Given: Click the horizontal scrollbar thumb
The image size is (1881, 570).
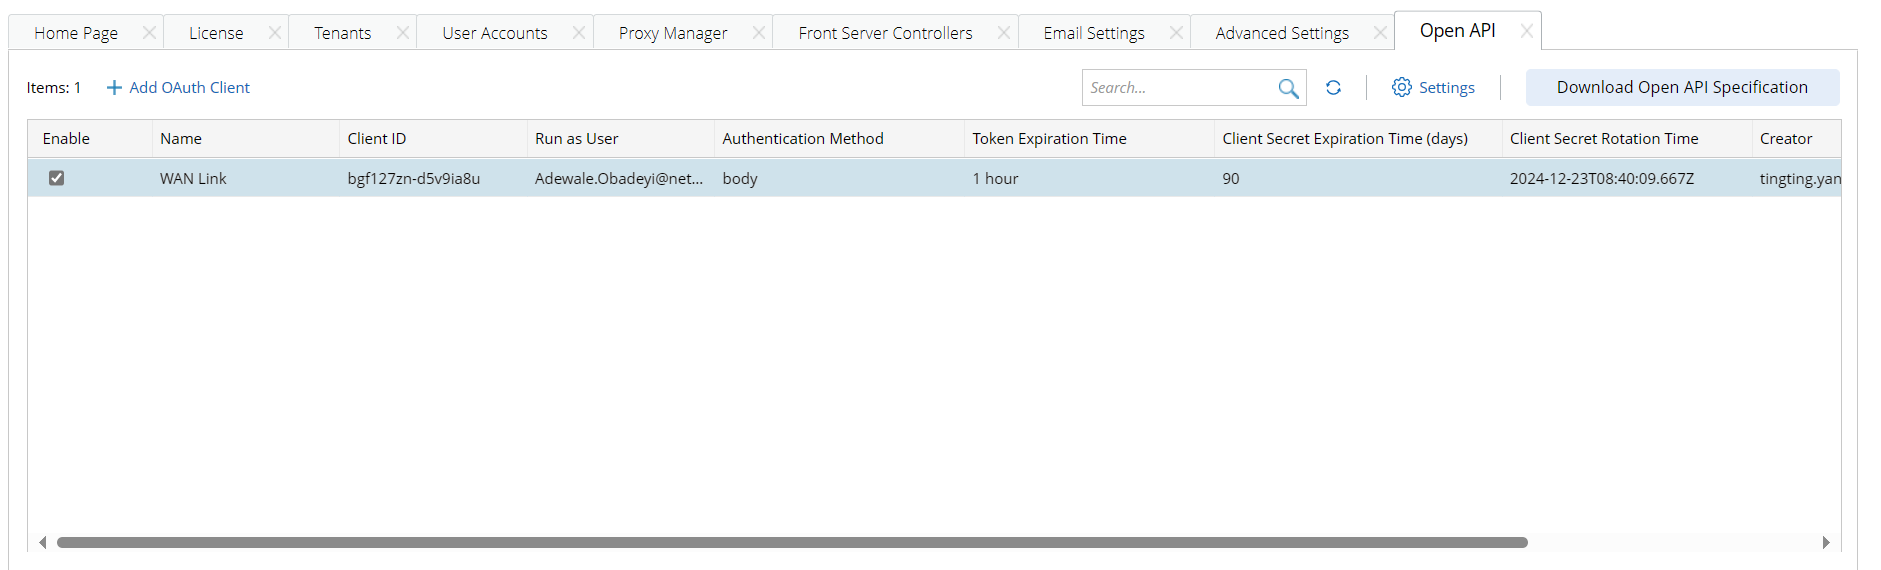Looking at the screenshot, I should pyautogui.click(x=791, y=542).
